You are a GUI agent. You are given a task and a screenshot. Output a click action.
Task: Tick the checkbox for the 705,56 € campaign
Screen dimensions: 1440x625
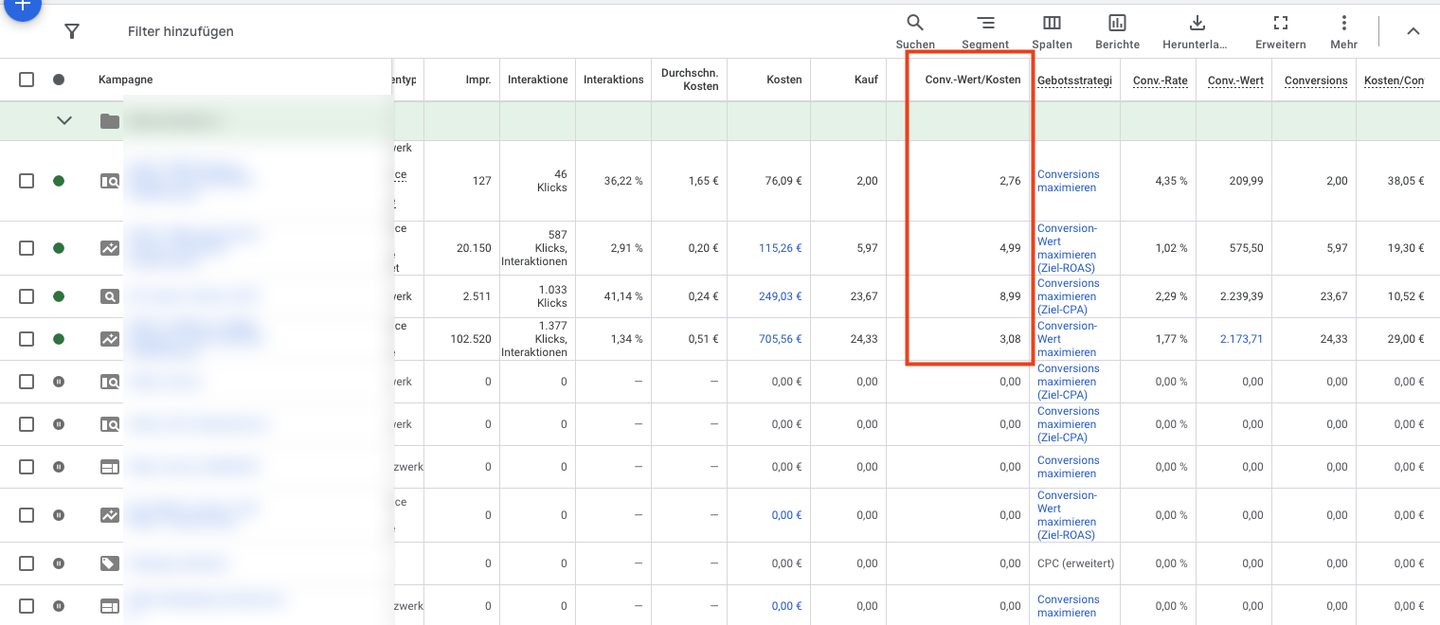[27, 339]
